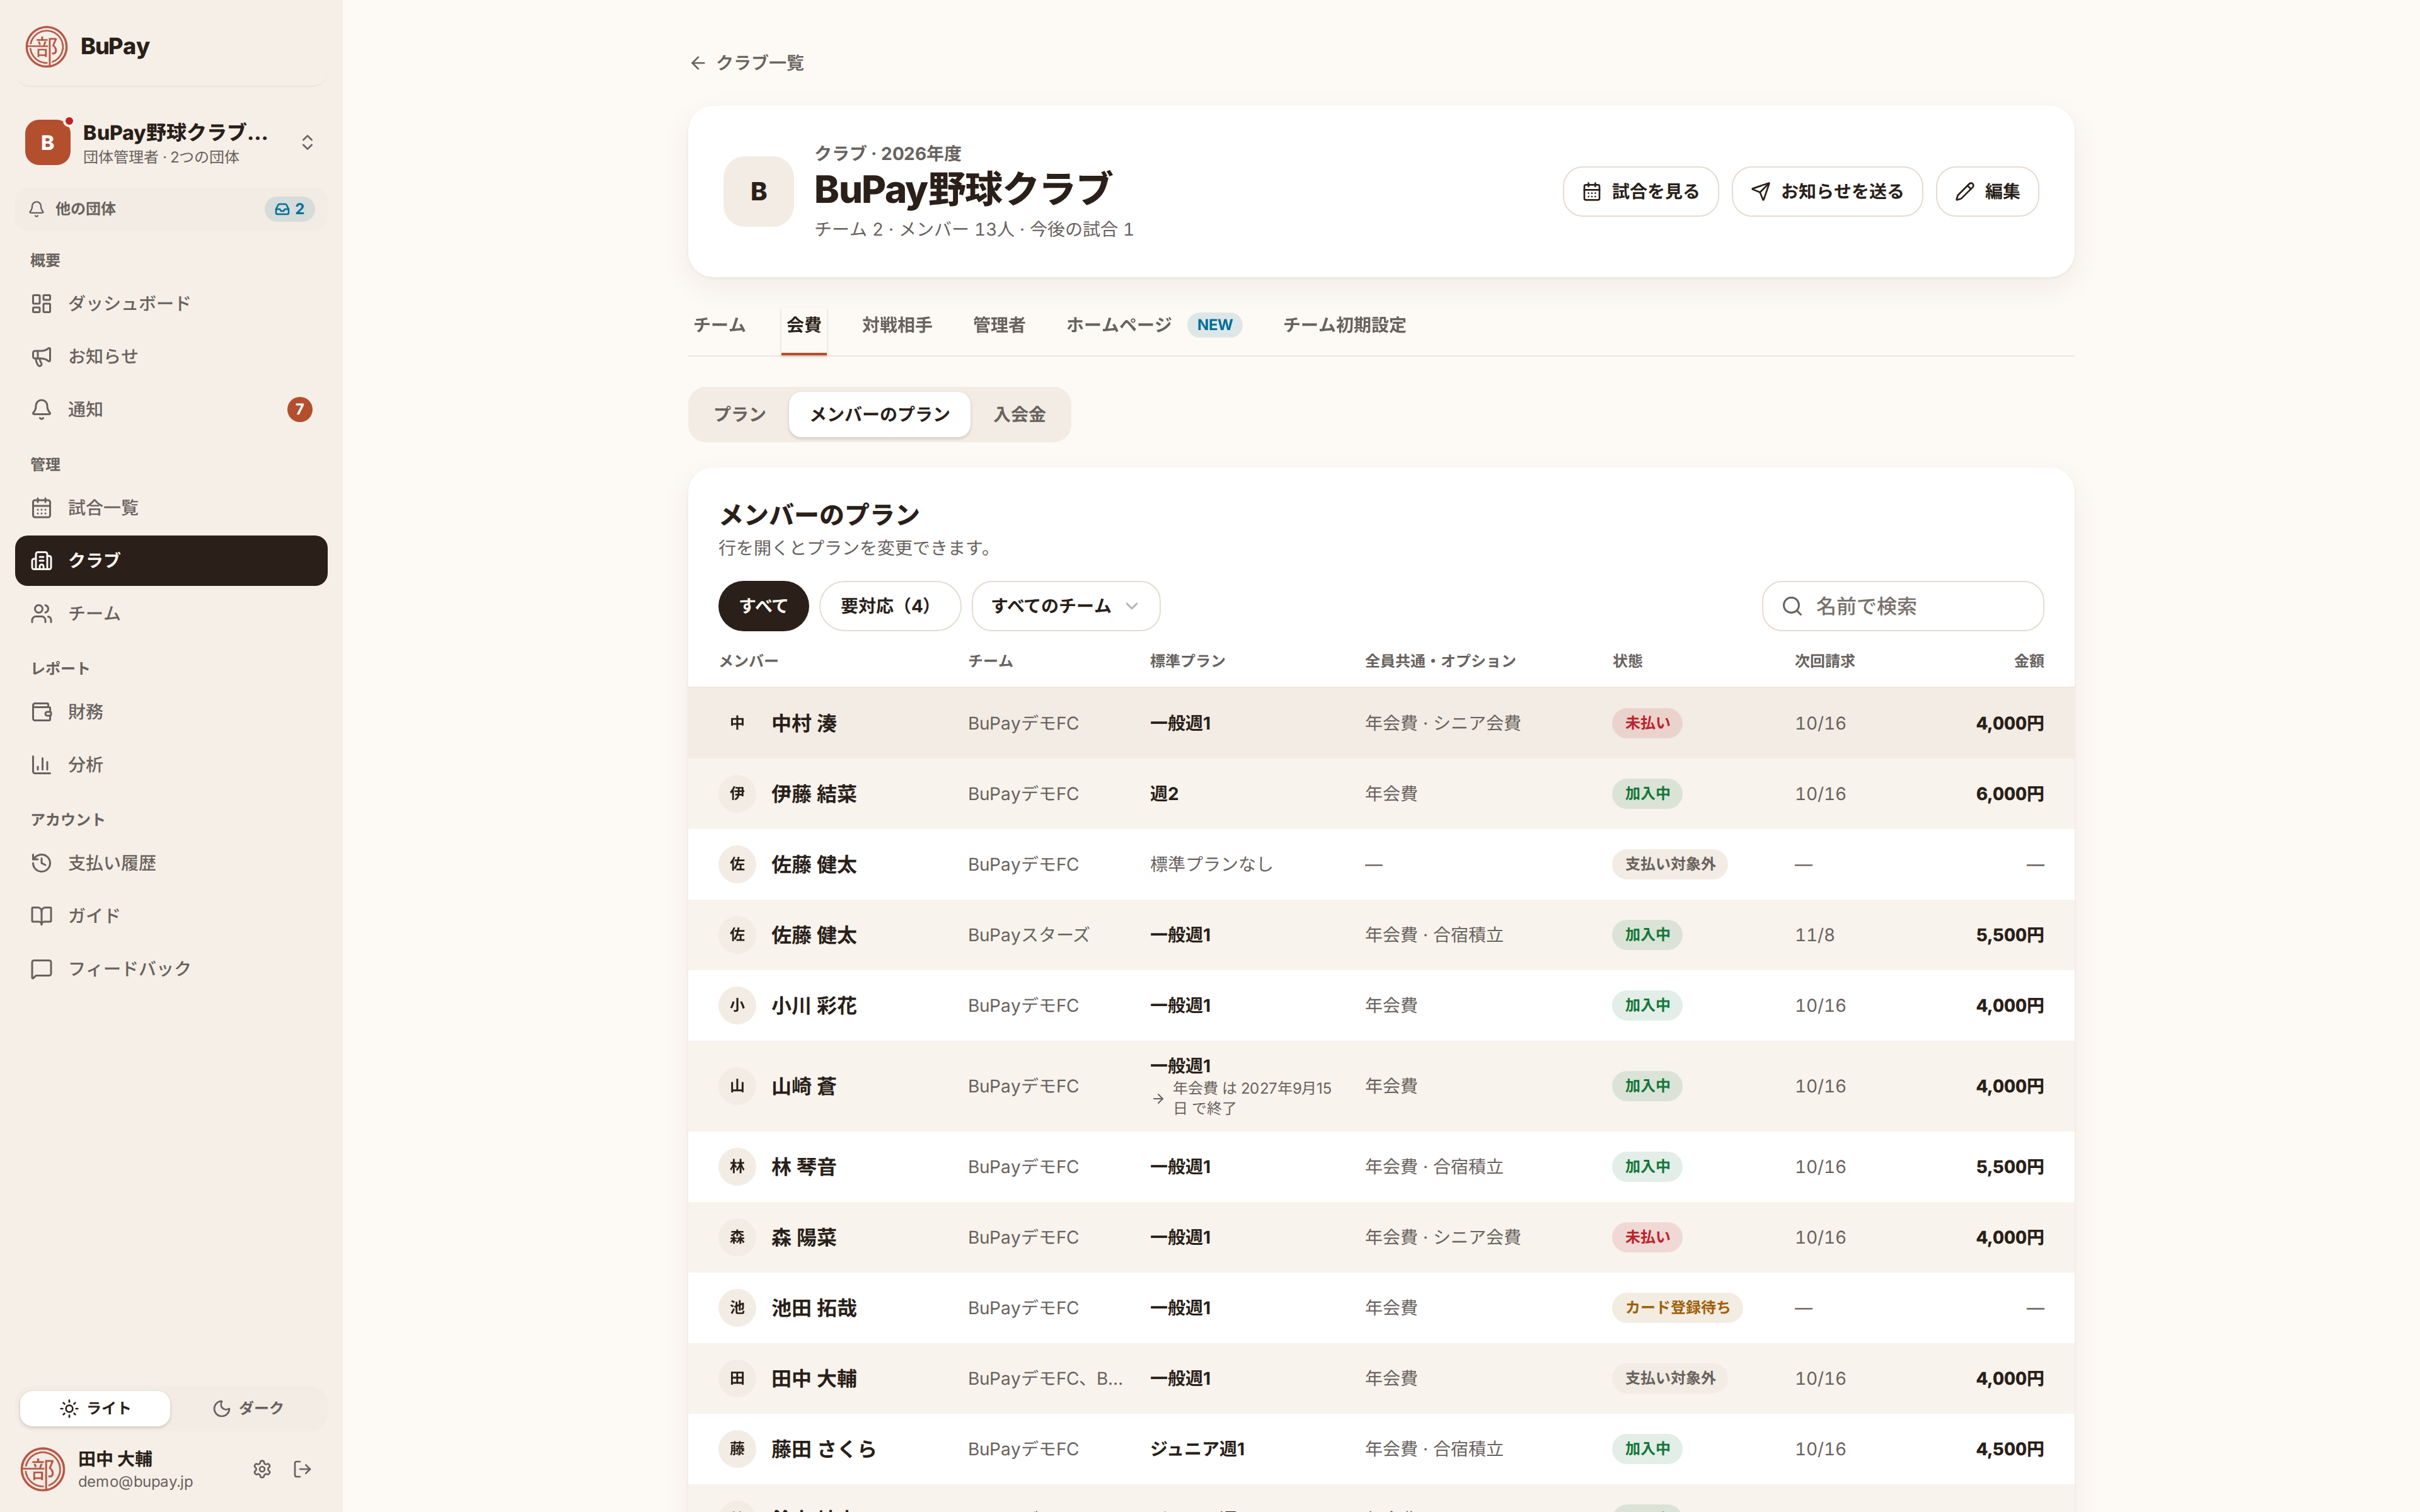
Task: Open ダッシュボード from the sidebar
Action: point(171,303)
